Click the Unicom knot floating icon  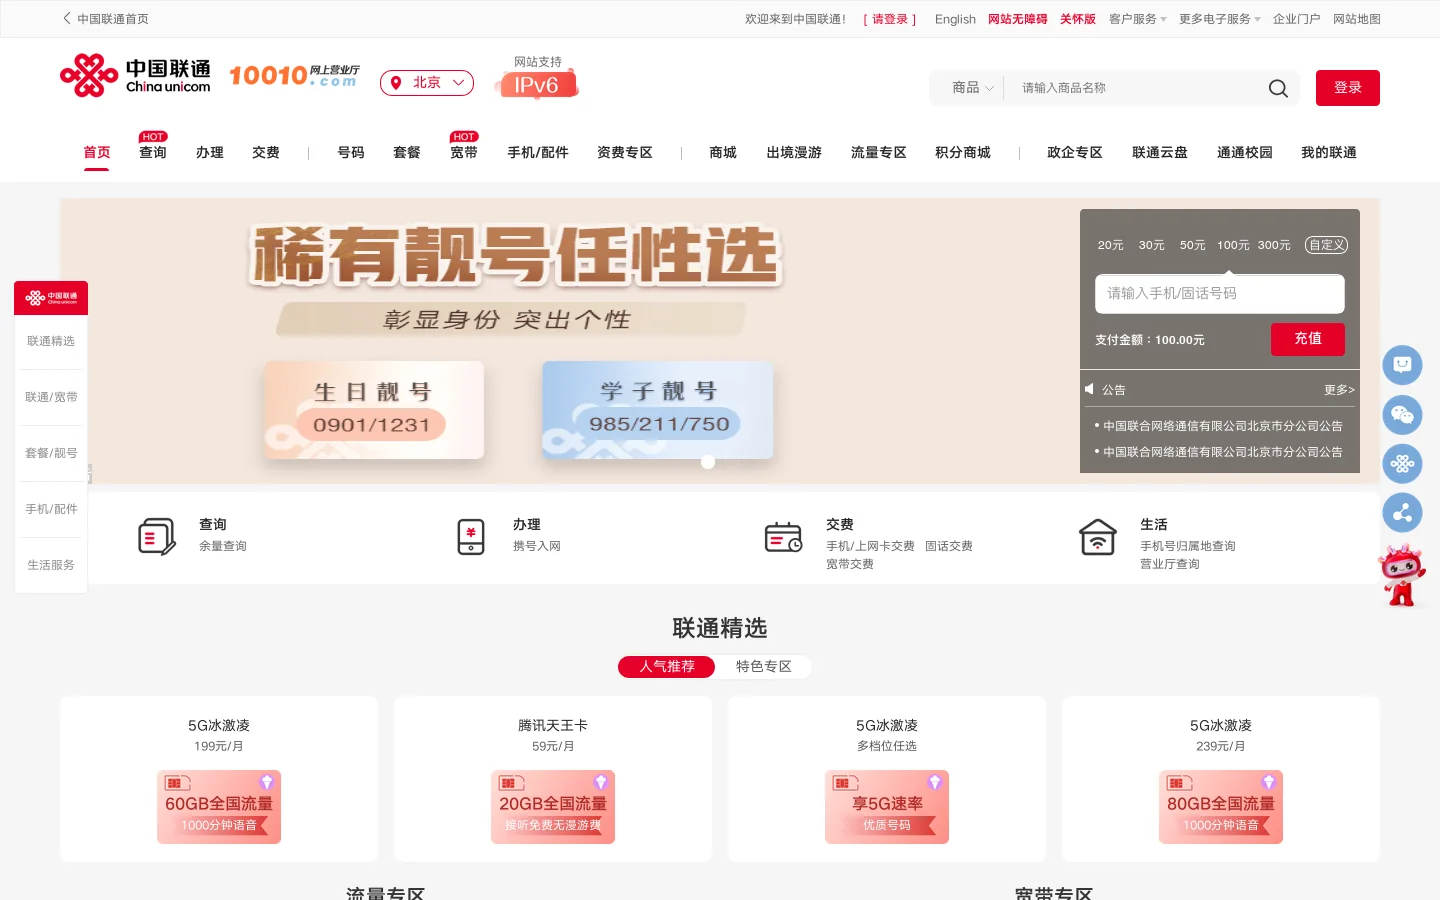coord(1402,464)
